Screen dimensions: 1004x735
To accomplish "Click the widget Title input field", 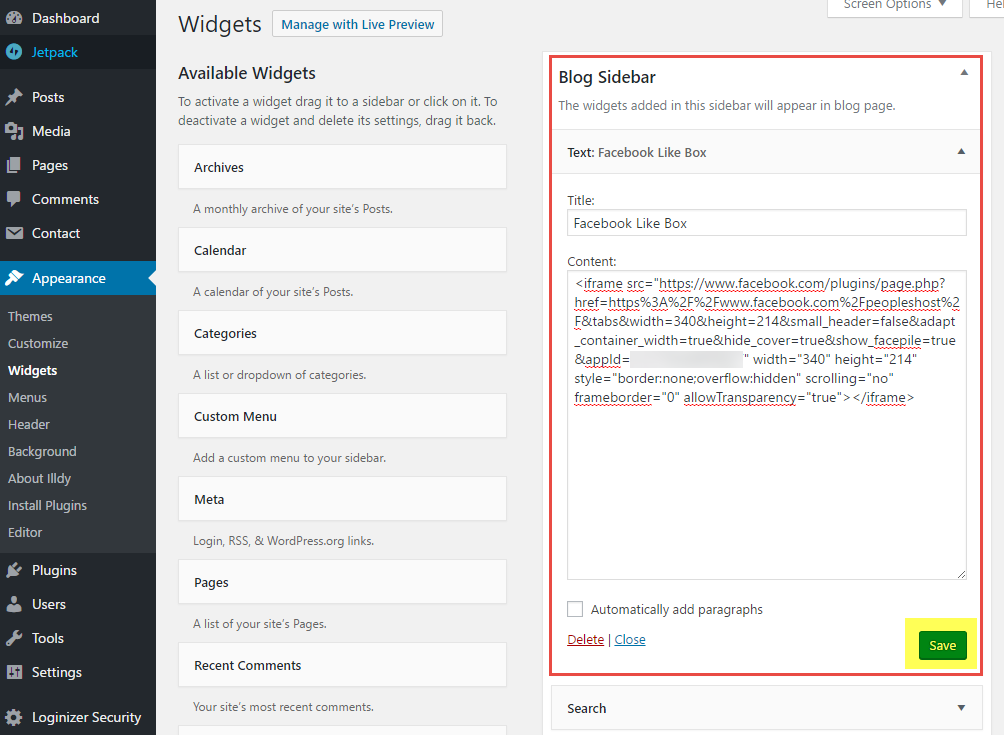I will [766, 223].
